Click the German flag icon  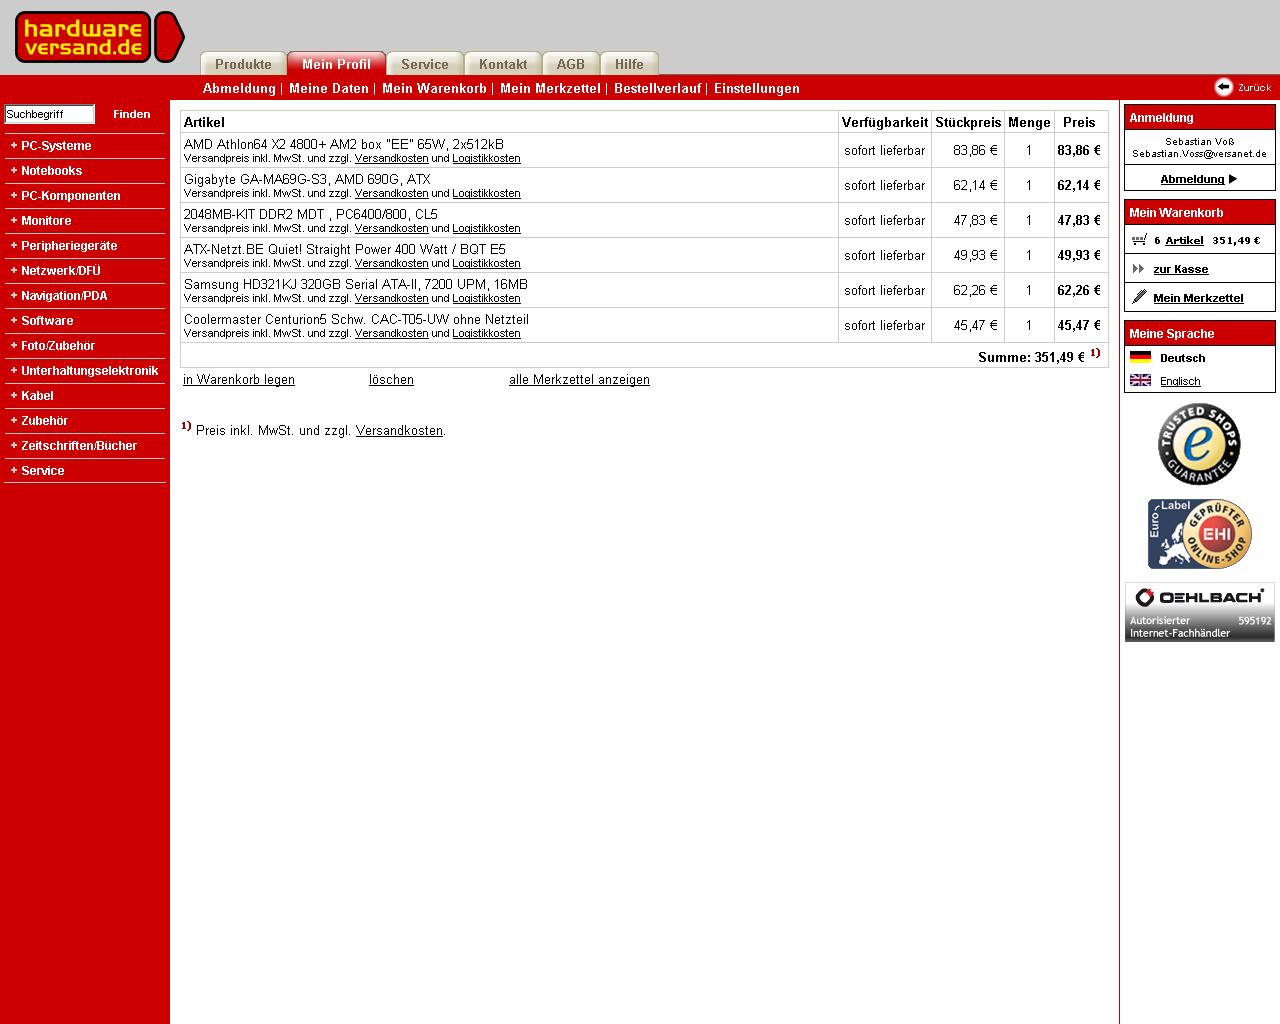pyautogui.click(x=1140, y=357)
